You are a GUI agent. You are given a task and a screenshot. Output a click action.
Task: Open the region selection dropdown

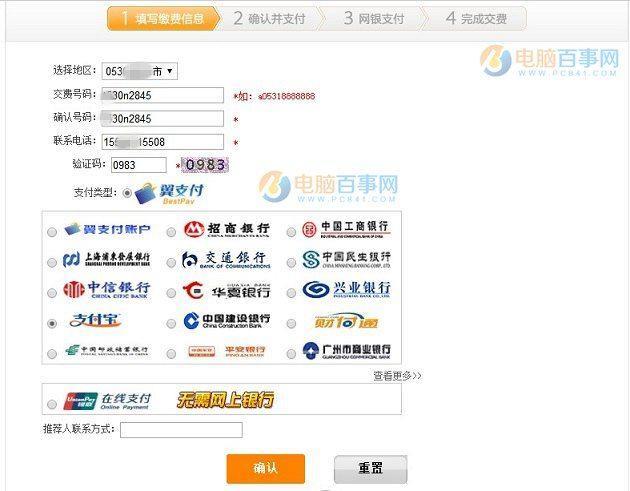point(139,71)
